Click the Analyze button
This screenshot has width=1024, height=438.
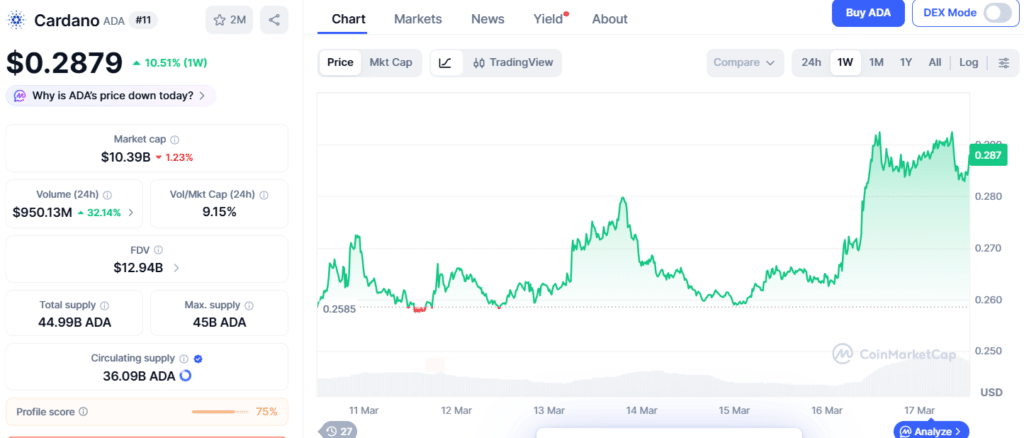[932, 431]
